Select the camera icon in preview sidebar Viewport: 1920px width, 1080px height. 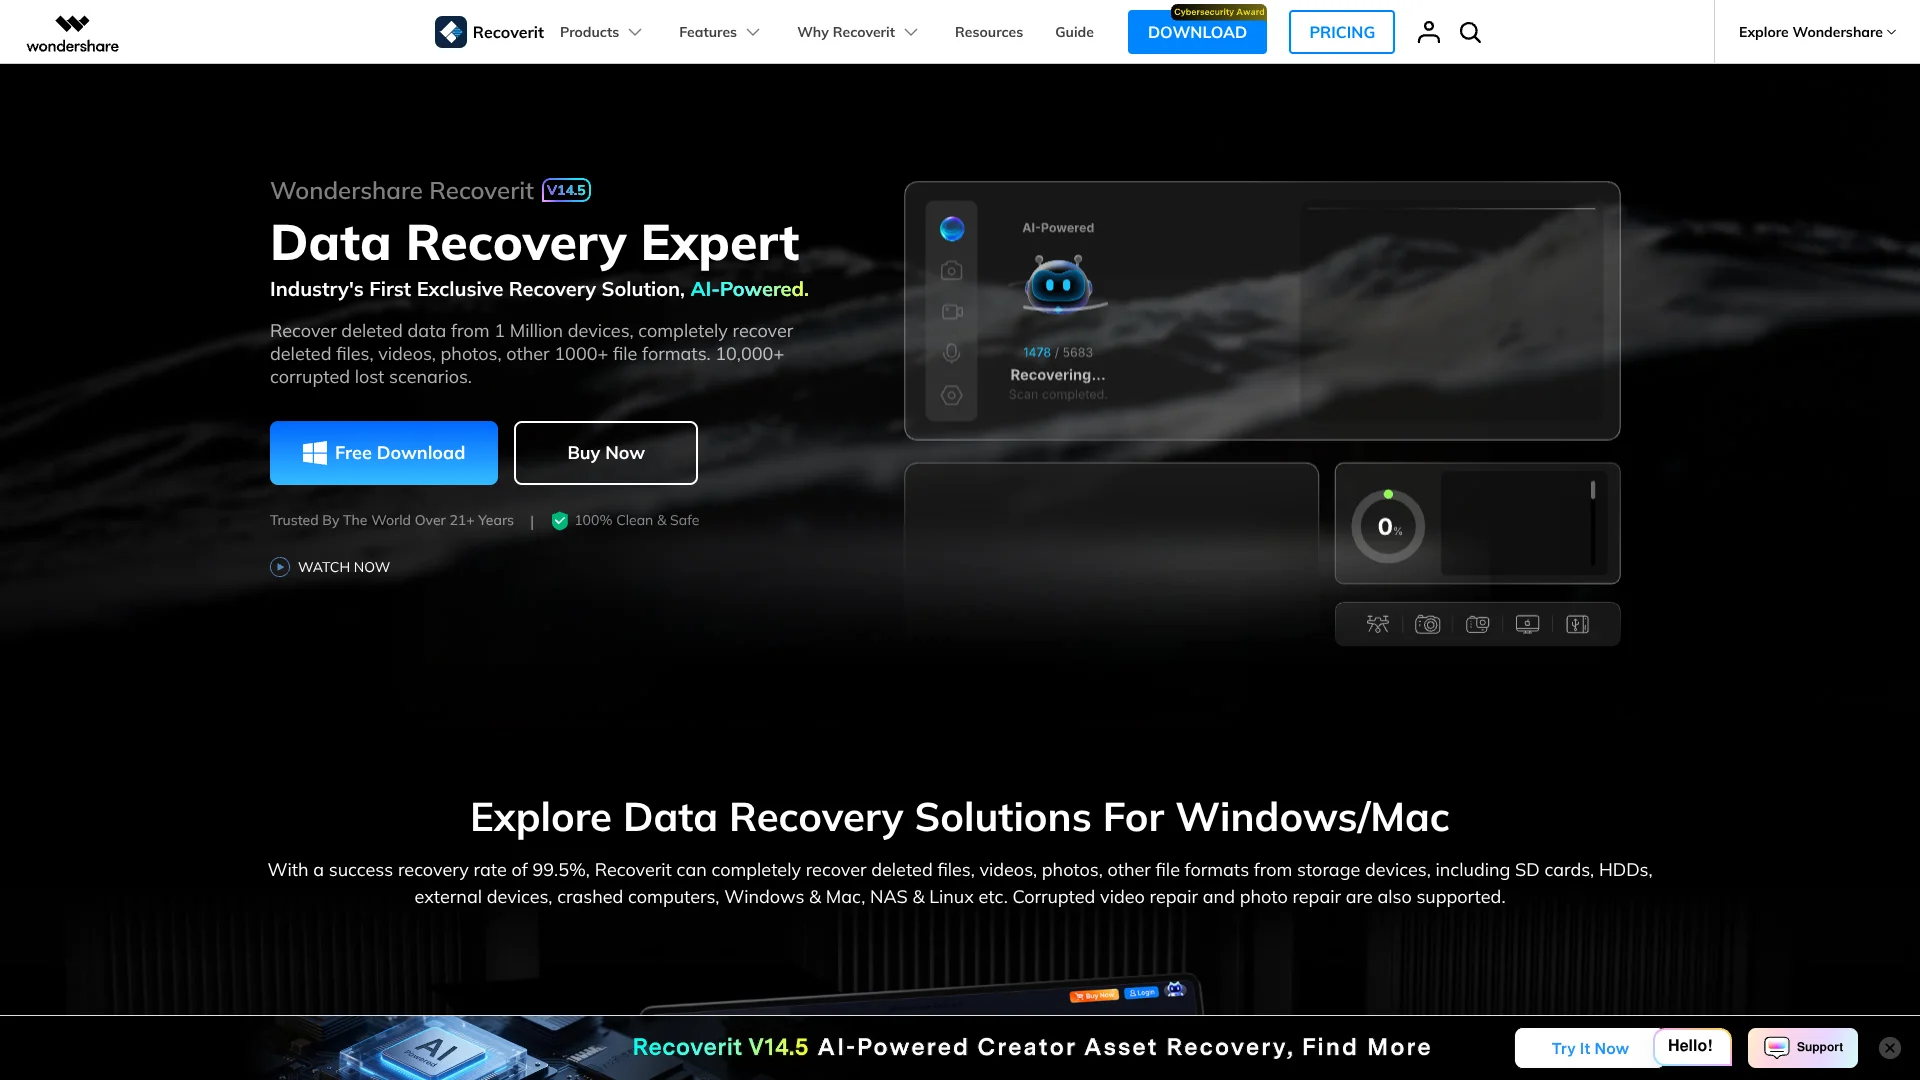[x=952, y=271]
